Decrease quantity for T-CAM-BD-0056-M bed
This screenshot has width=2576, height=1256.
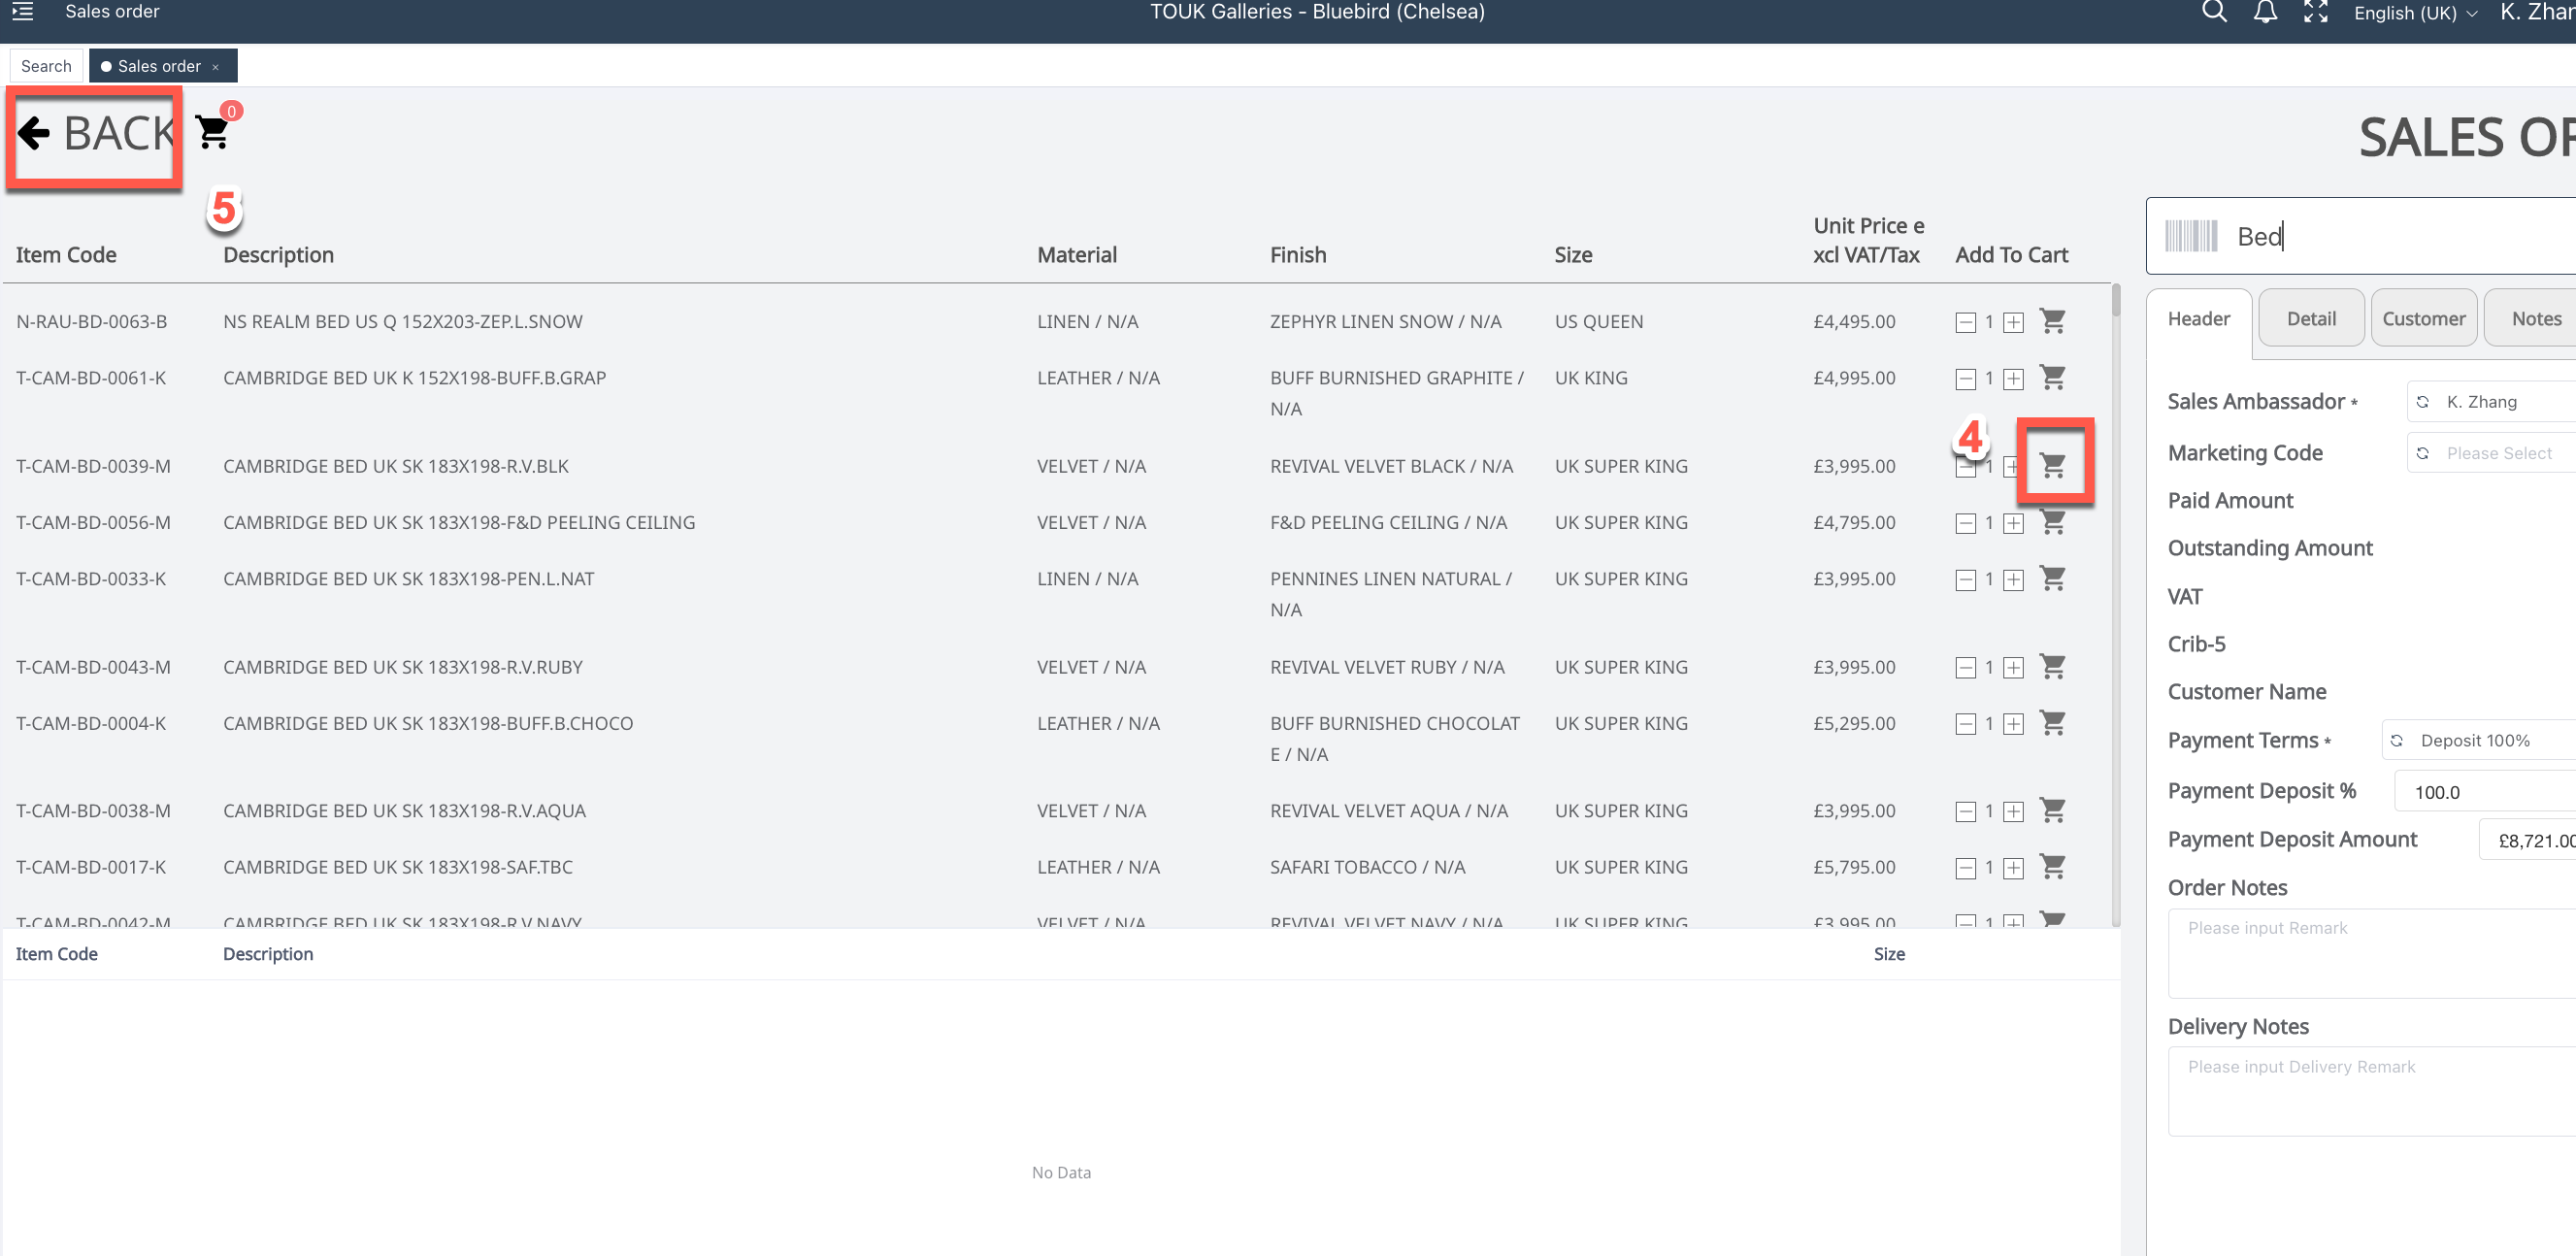pos(1965,523)
